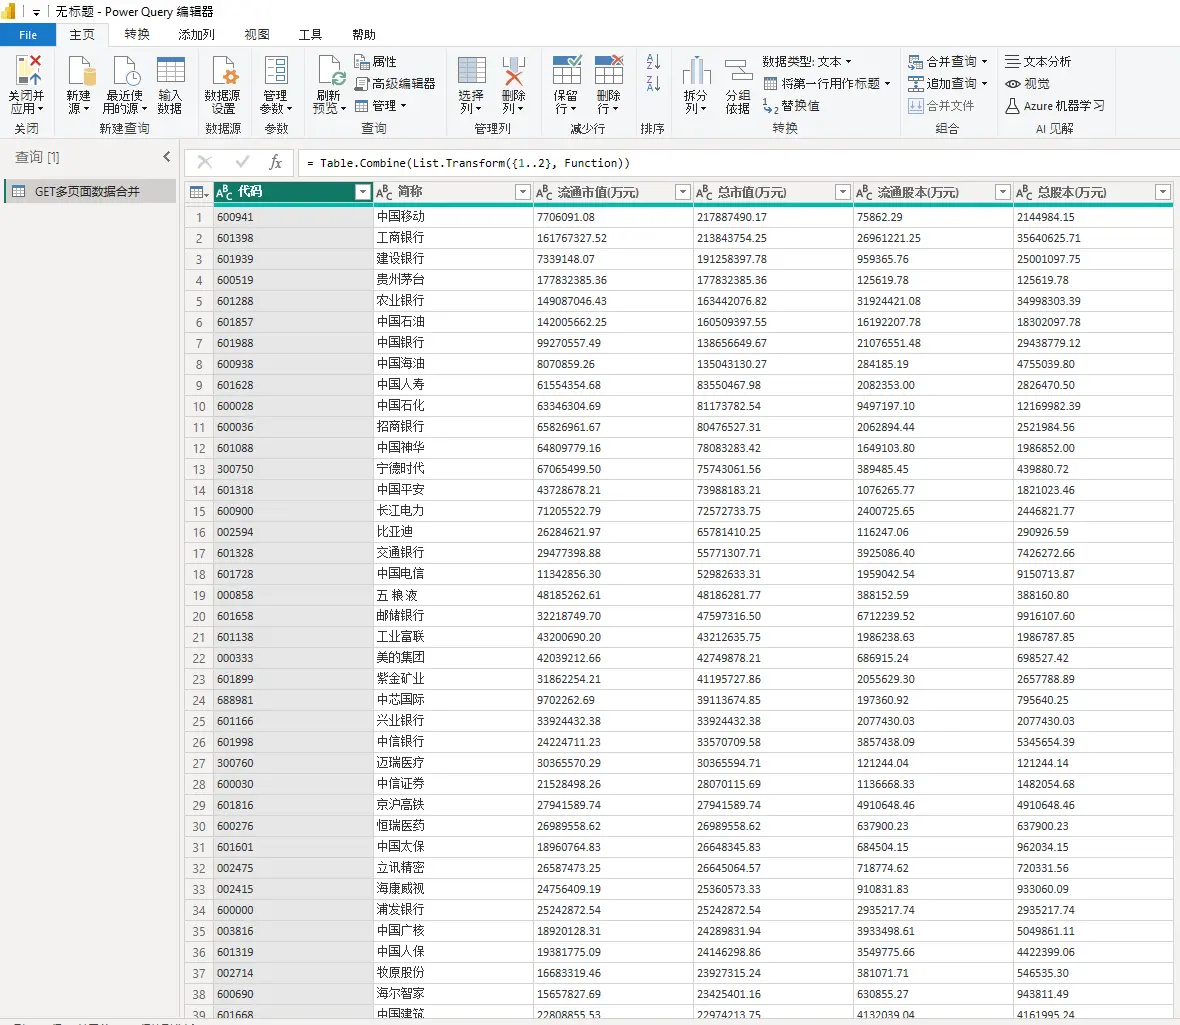The image size is (1180, 1025).
Task: Sort ascending with the A-Z icon
Action: (x=653, y=62)
